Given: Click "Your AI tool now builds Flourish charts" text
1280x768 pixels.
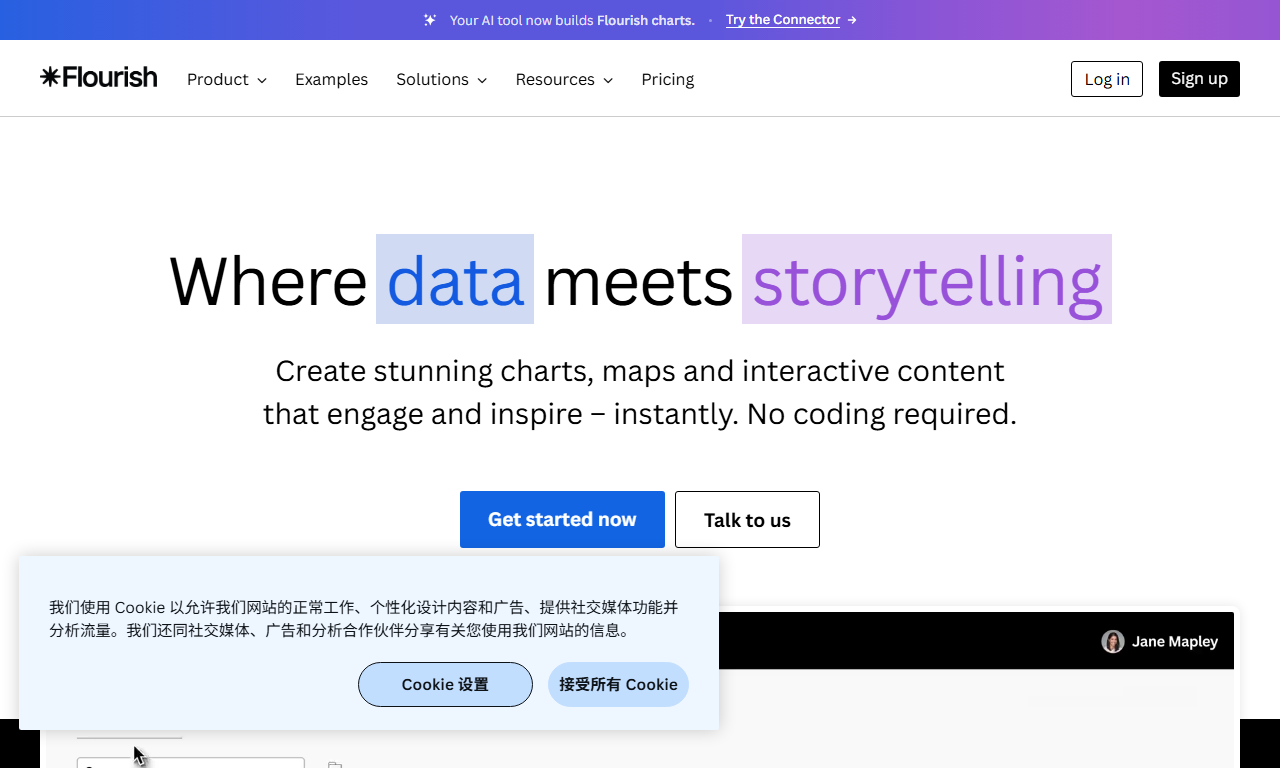Looking at the screenshot, I should click(x=572, y=20).
